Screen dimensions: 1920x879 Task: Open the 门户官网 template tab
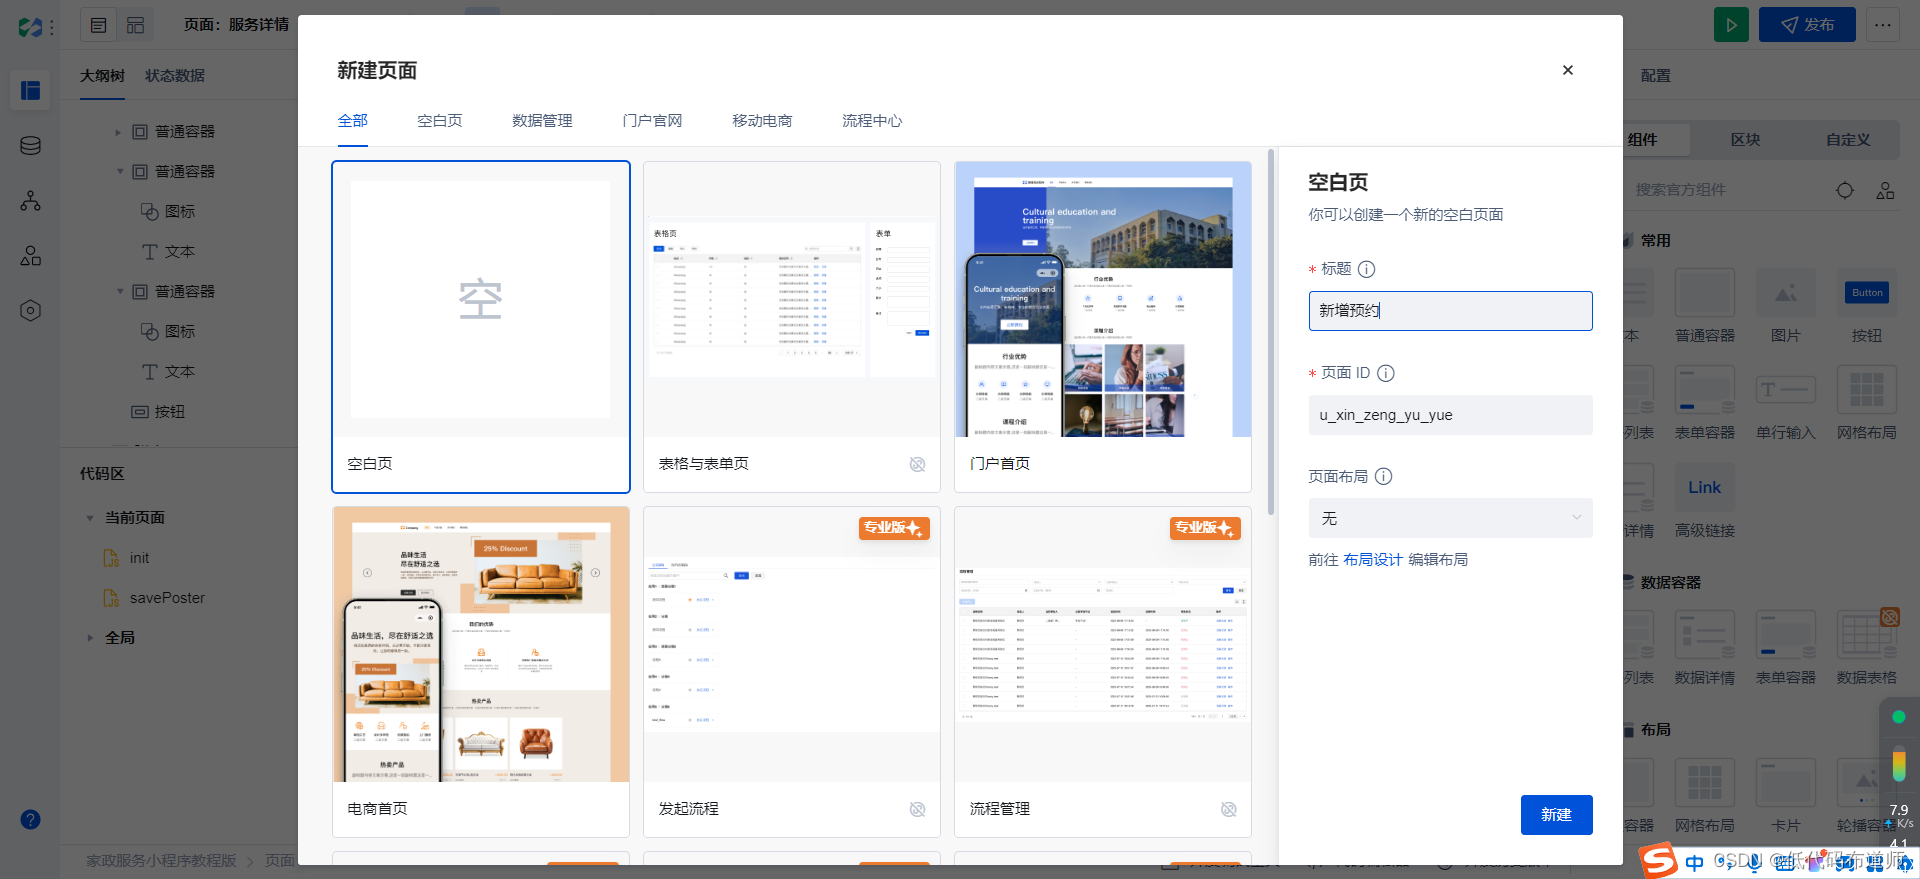coord(652,121)
